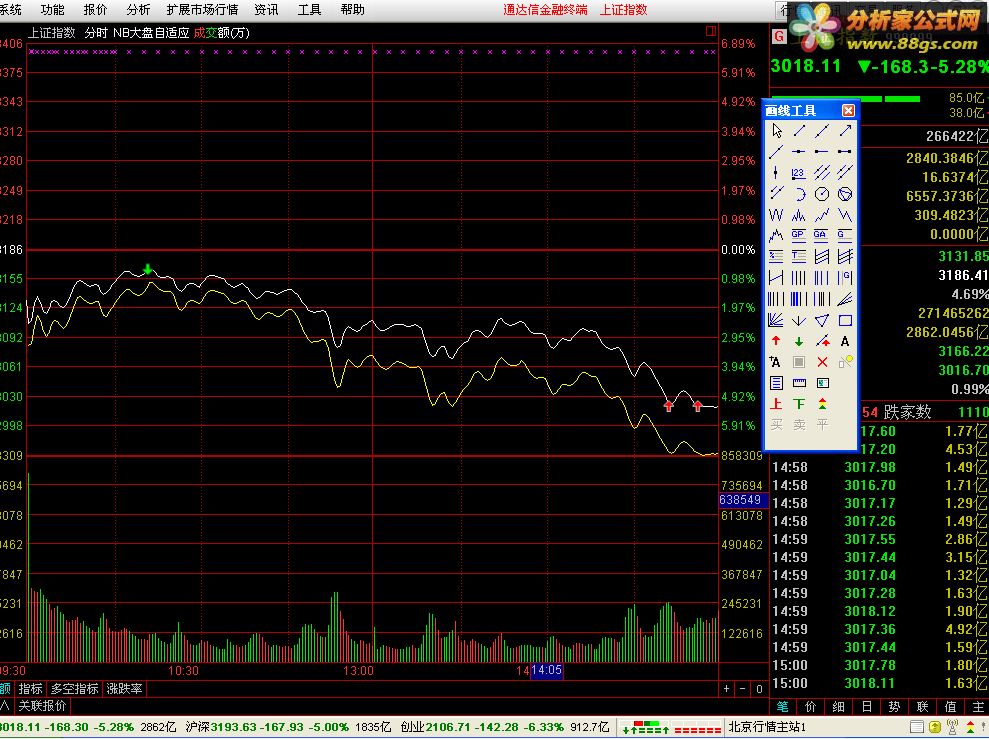Choose the circumscribed circle polygon tool
This screenshot has height=739, width=989.
coord(845,194)
